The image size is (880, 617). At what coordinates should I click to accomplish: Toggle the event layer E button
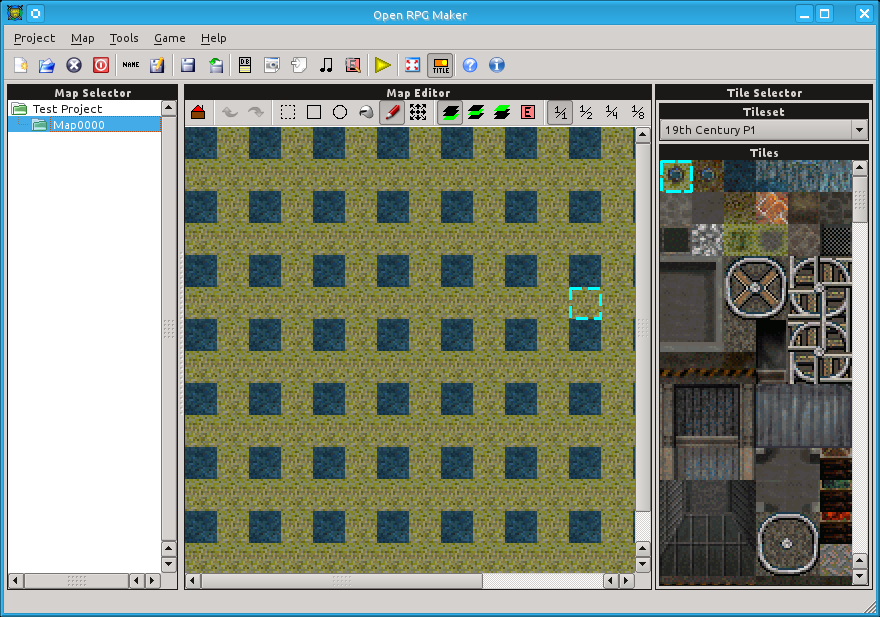tap(528, 112)
